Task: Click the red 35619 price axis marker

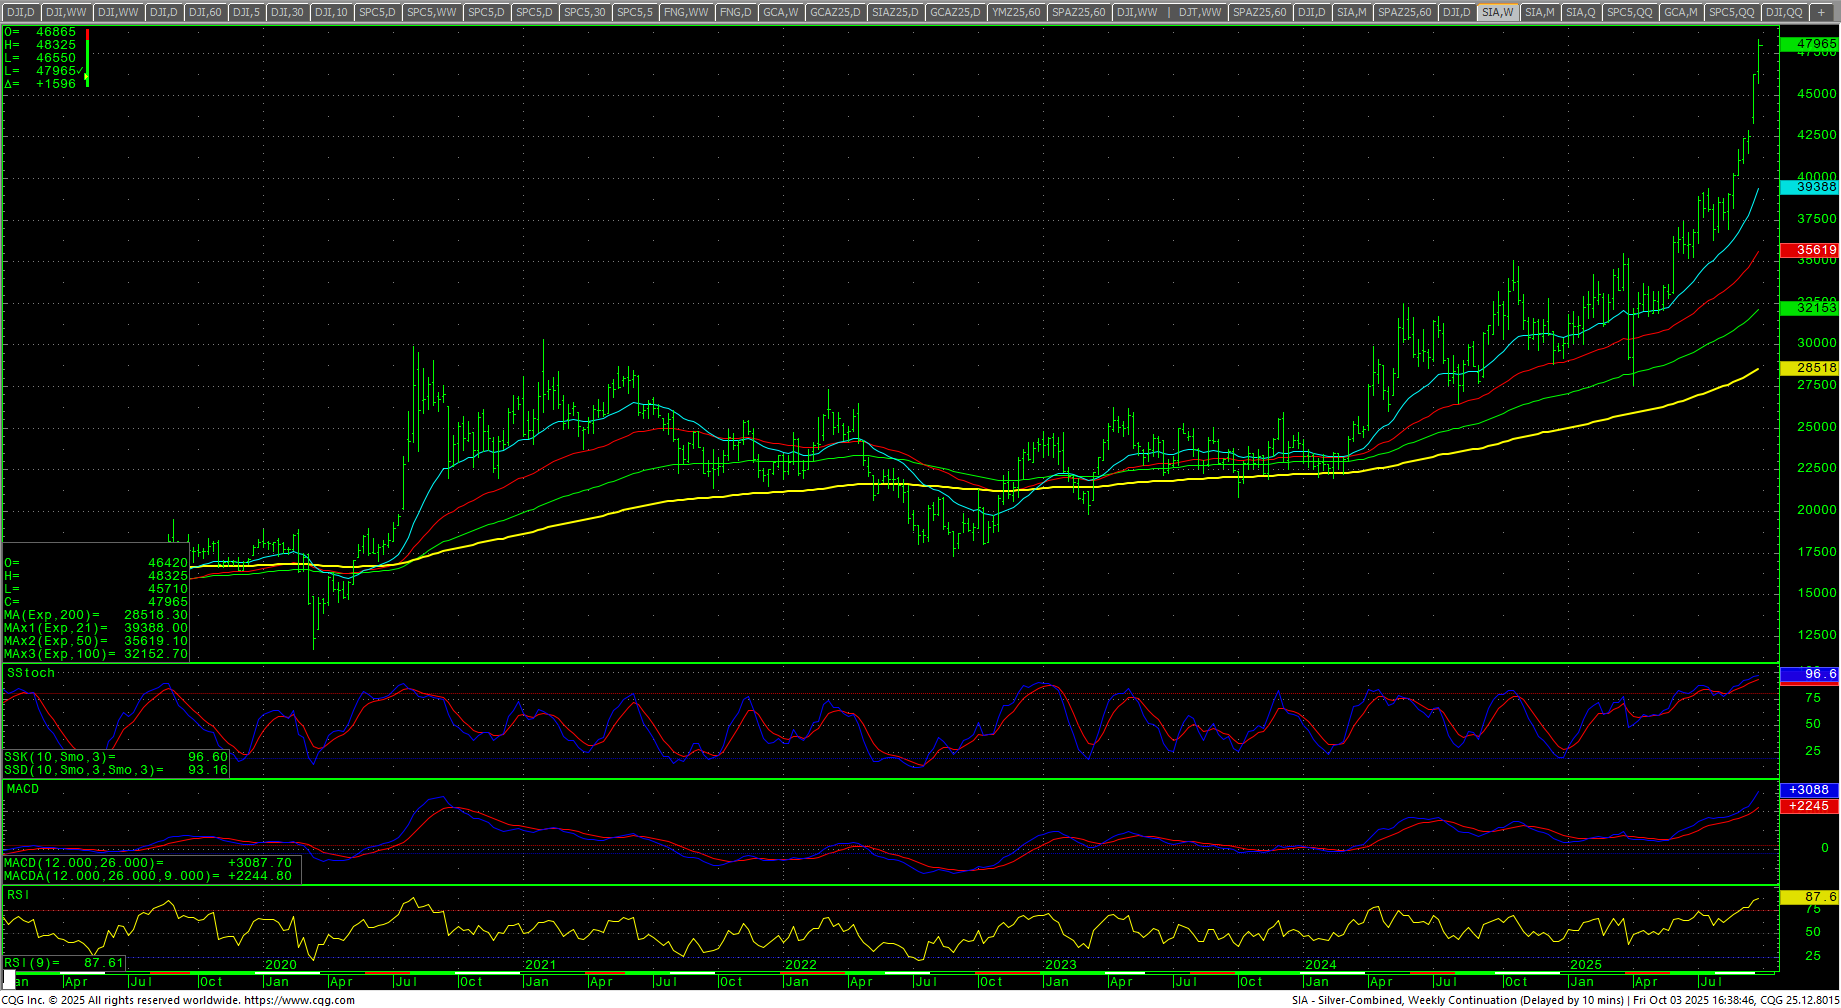Action: [x=1809, y=250]
